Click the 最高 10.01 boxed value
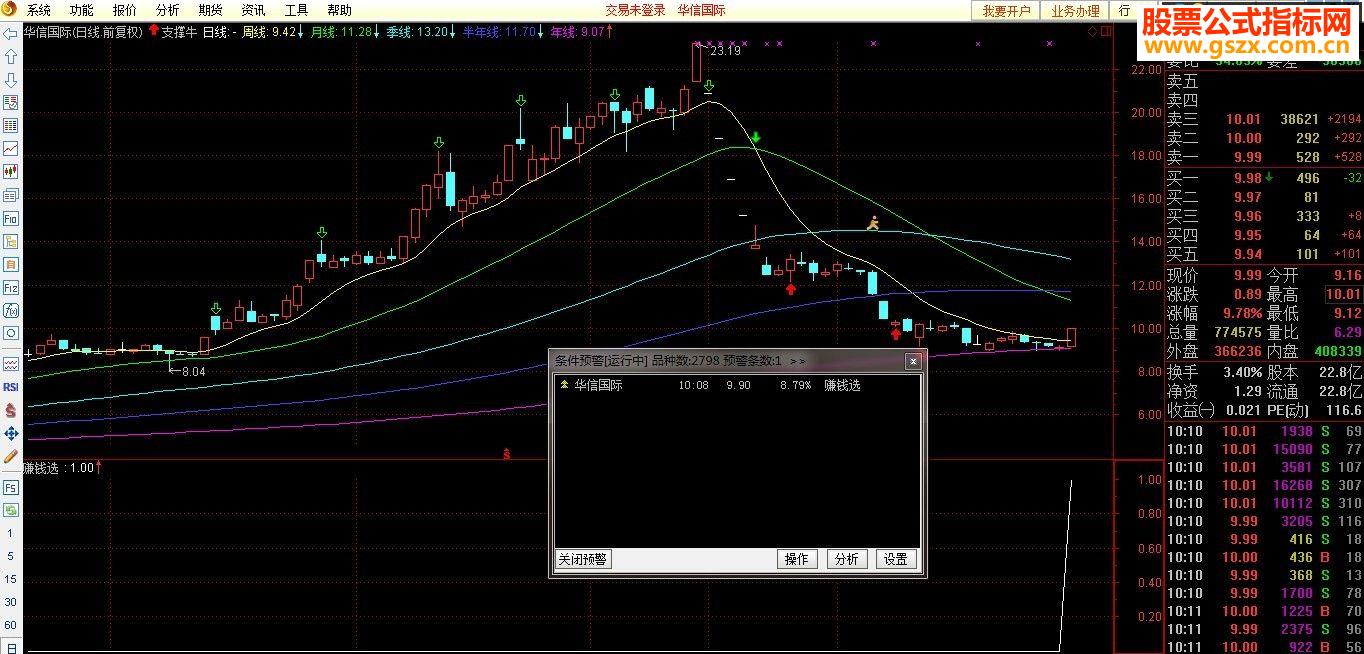The image size is (1364, 654). [1343, 294]
